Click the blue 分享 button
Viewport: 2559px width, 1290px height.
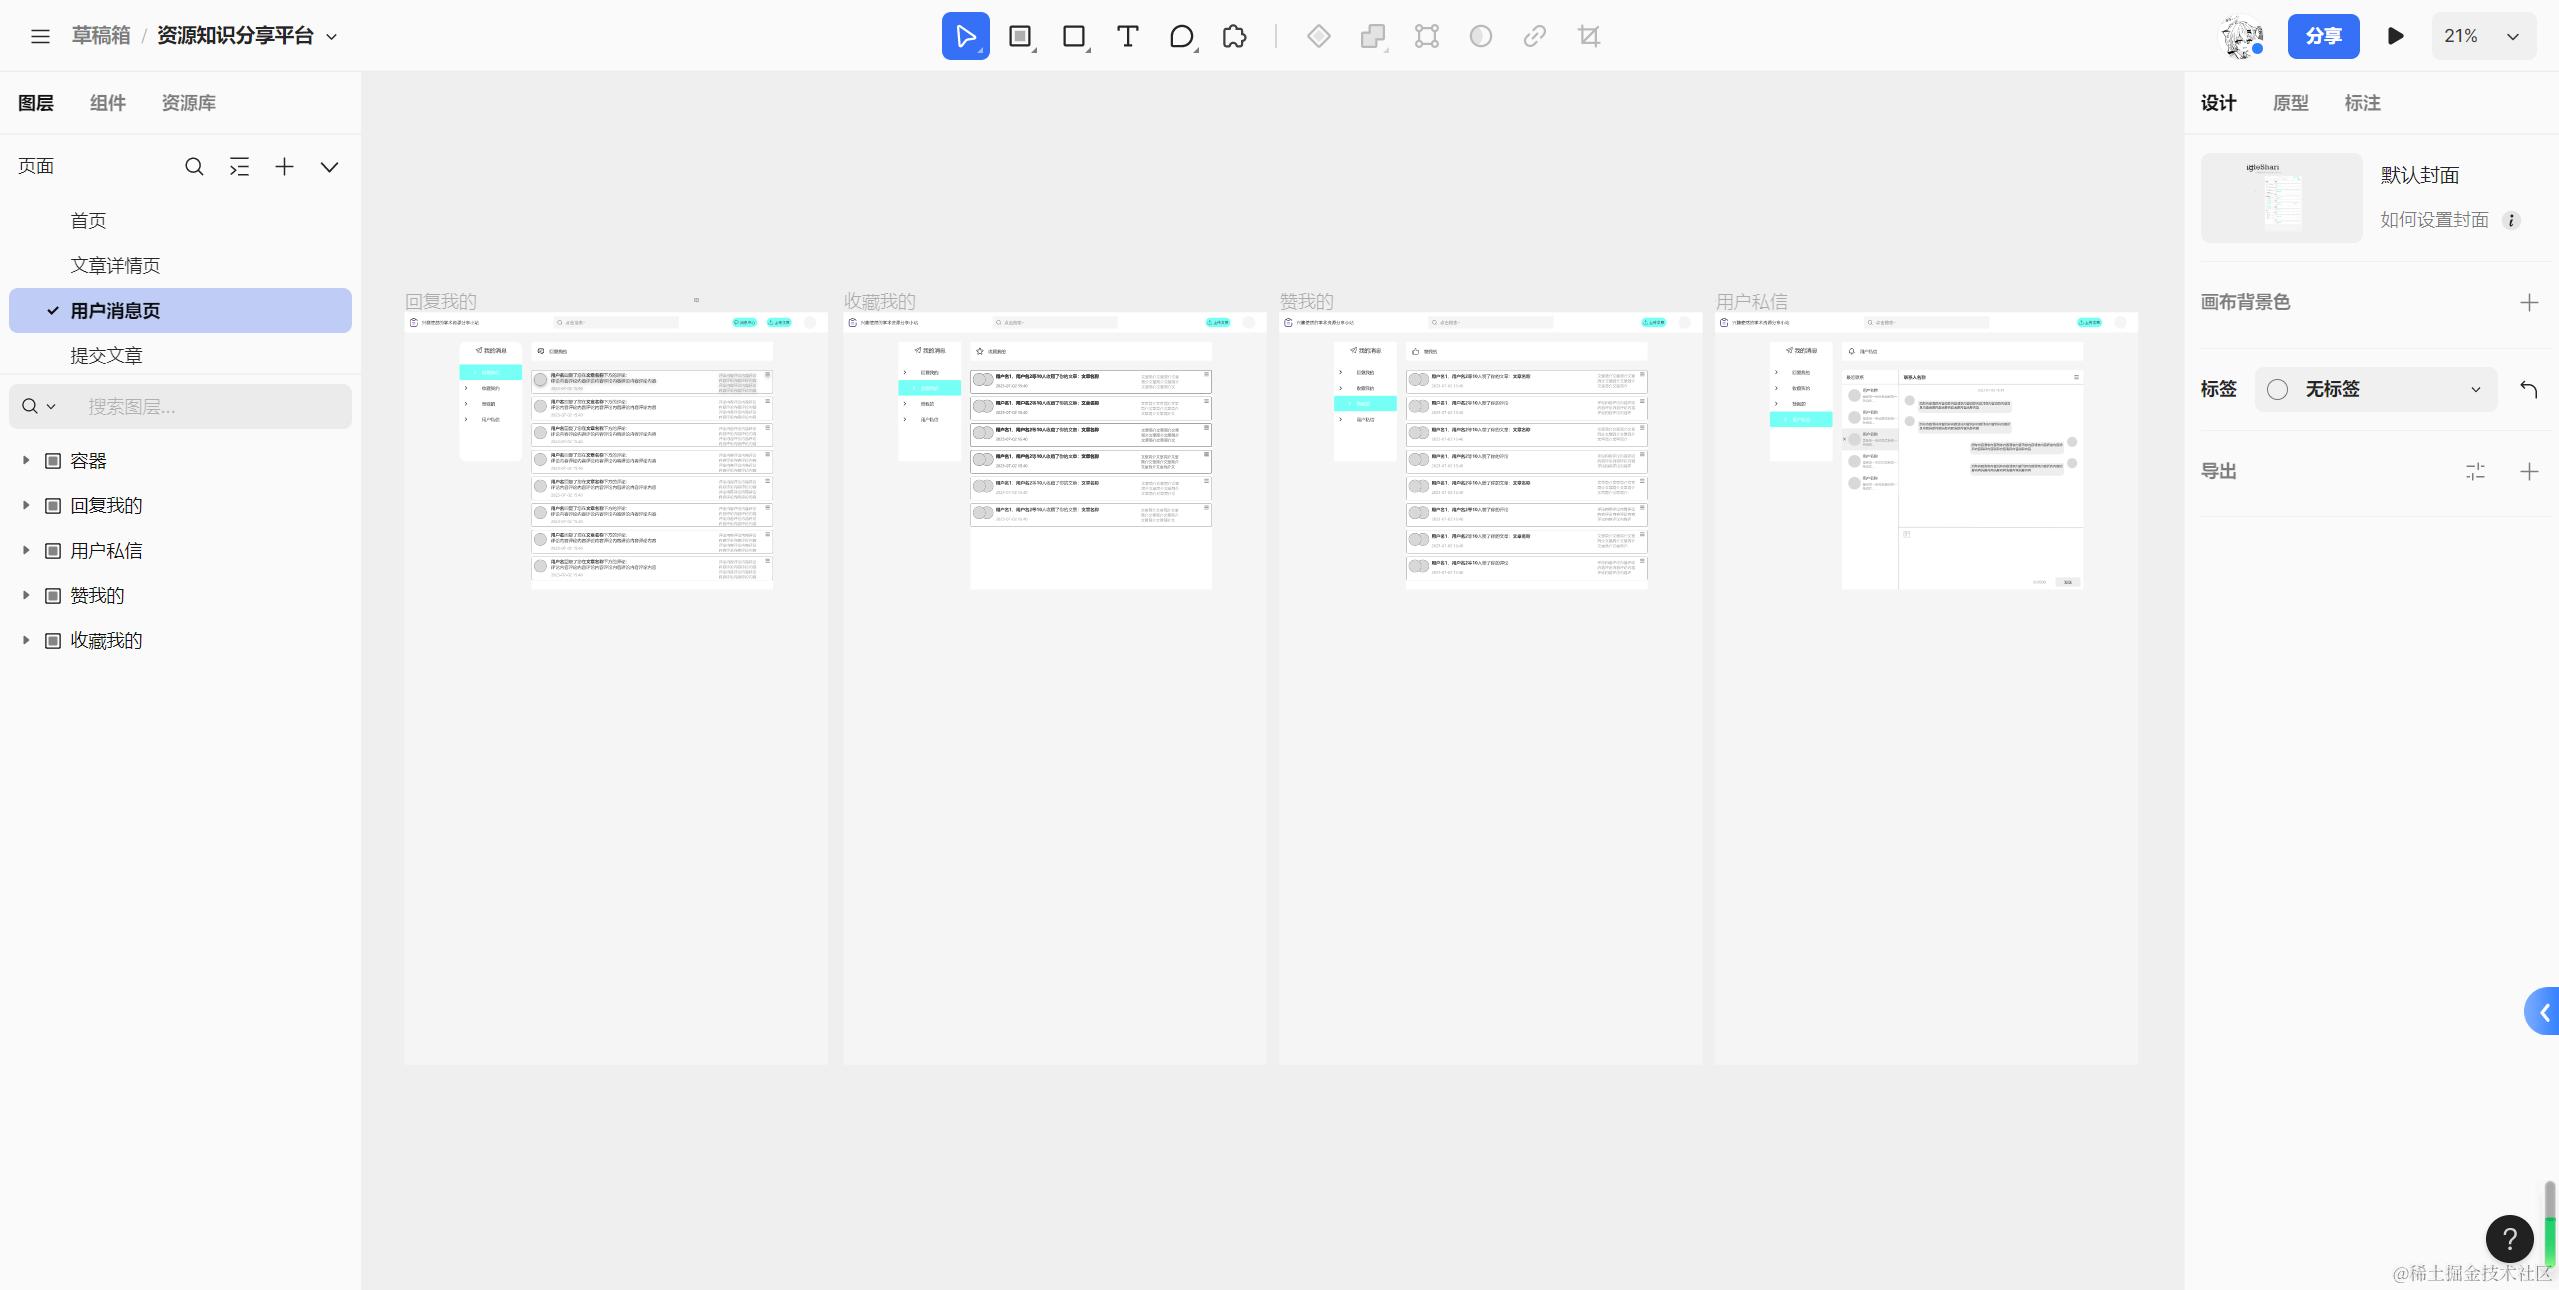pyautogui.click(x=2323, y=36)
